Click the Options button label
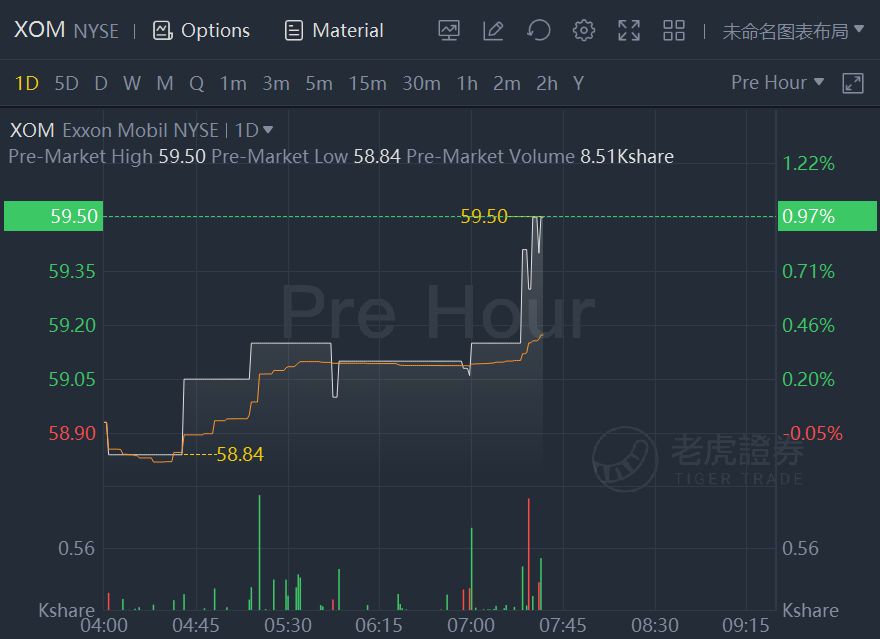880x639 pixels. click(x=216, y=30)
